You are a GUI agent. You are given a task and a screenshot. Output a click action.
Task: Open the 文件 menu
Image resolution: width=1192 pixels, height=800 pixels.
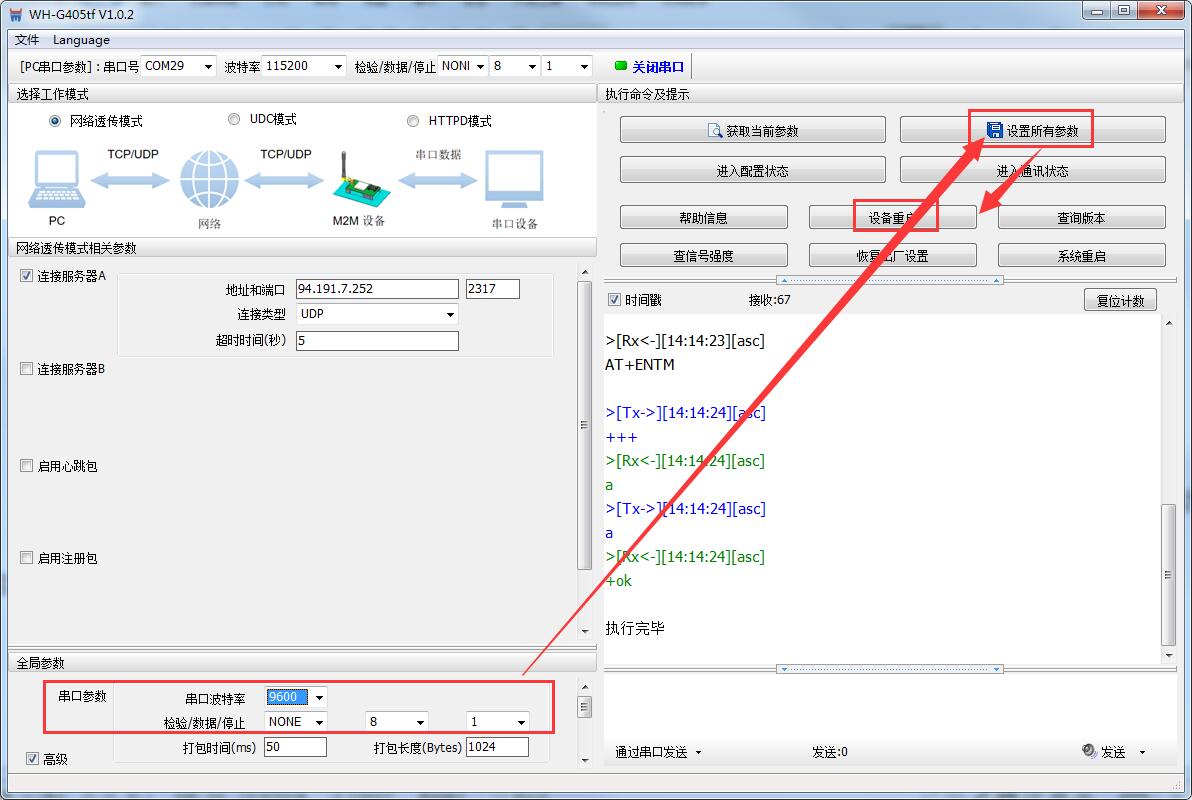[27, 40]
